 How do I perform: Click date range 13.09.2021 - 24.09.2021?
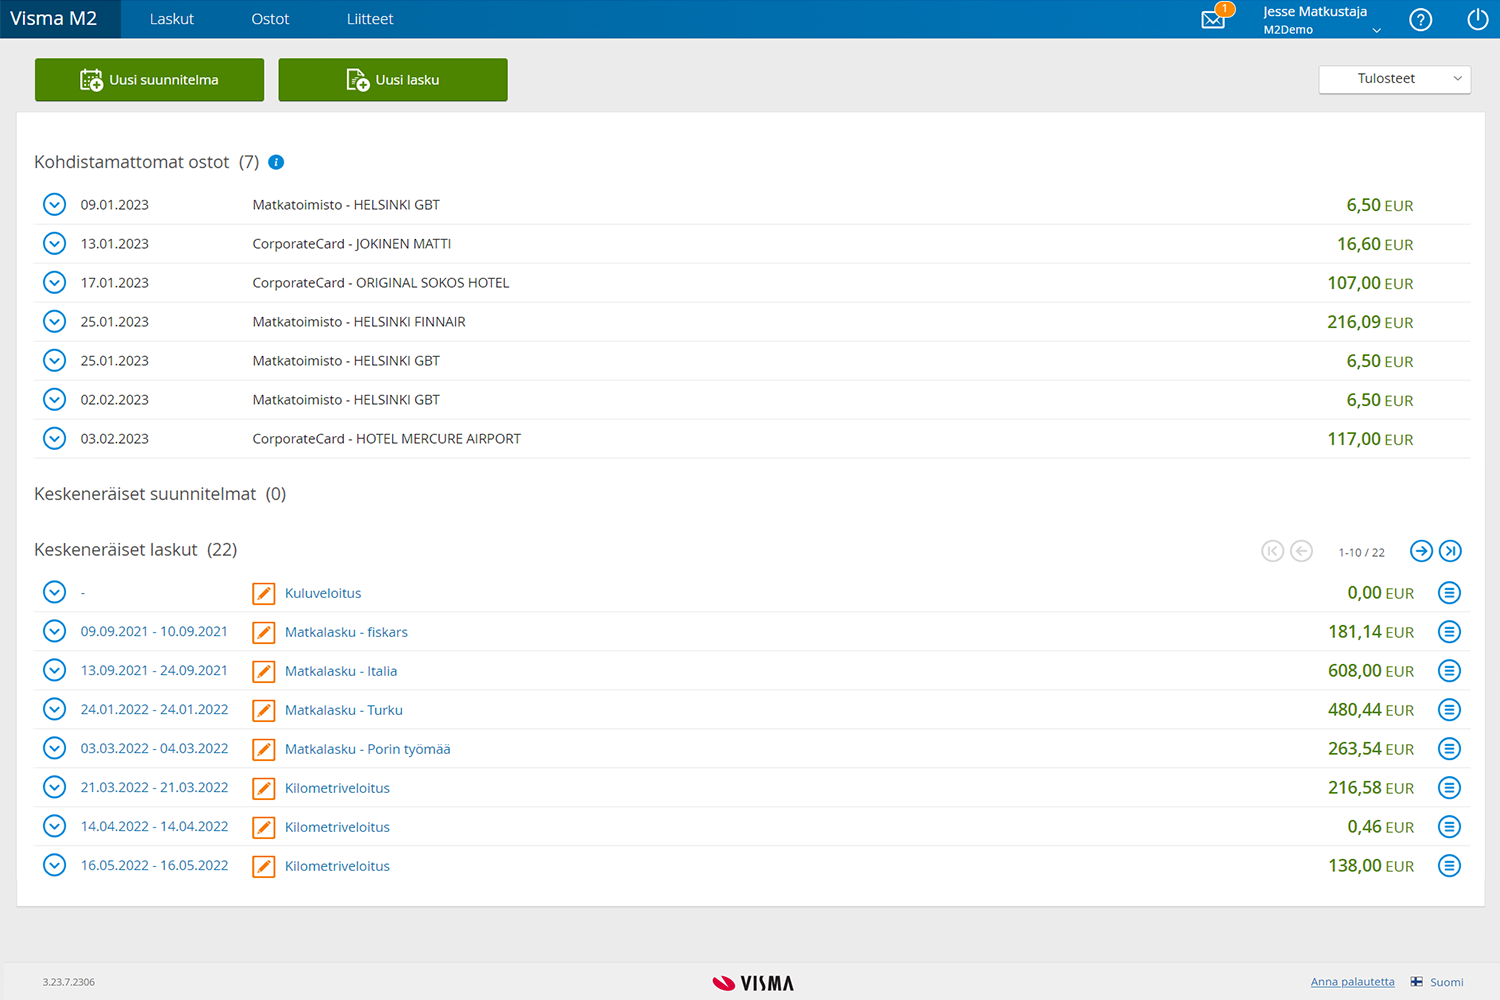(x=154, y=671)
